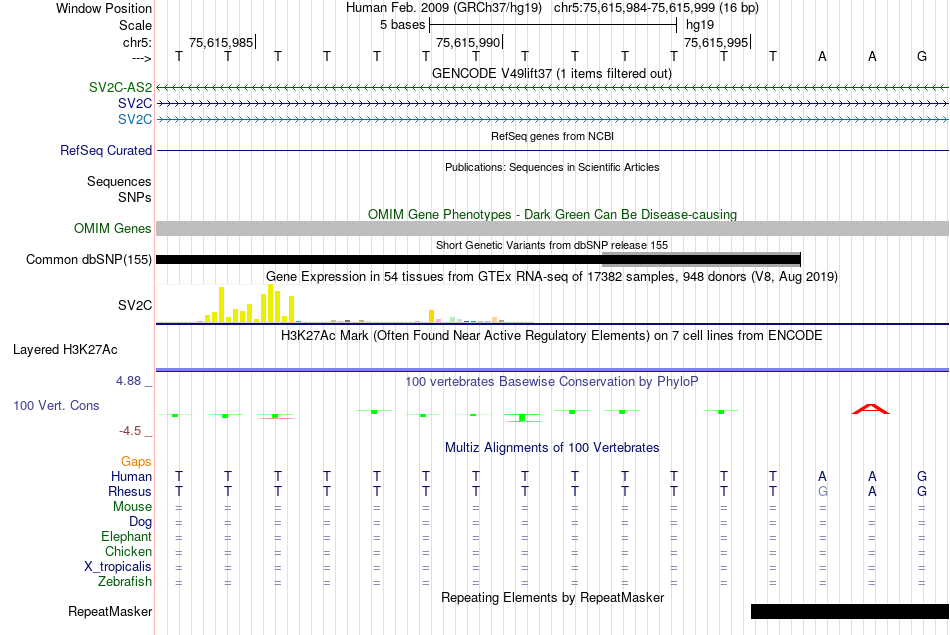Select the Elephant alignment row label
950x635 pixels.
(126, 536)
